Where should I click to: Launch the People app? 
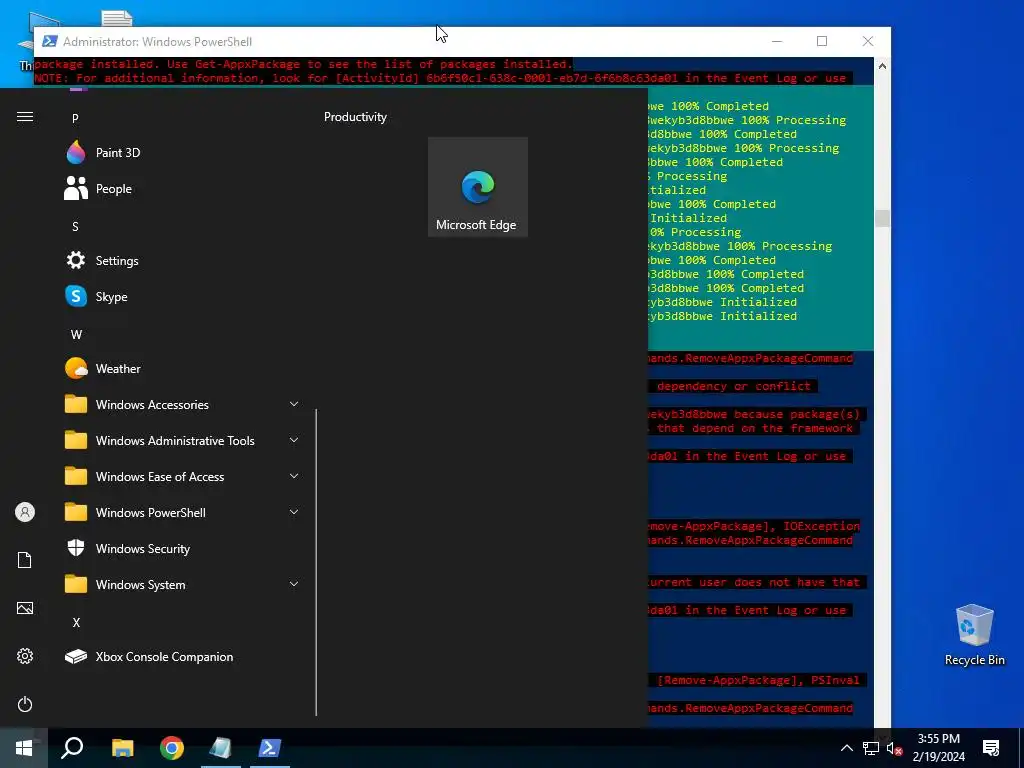tap(183, 189)
